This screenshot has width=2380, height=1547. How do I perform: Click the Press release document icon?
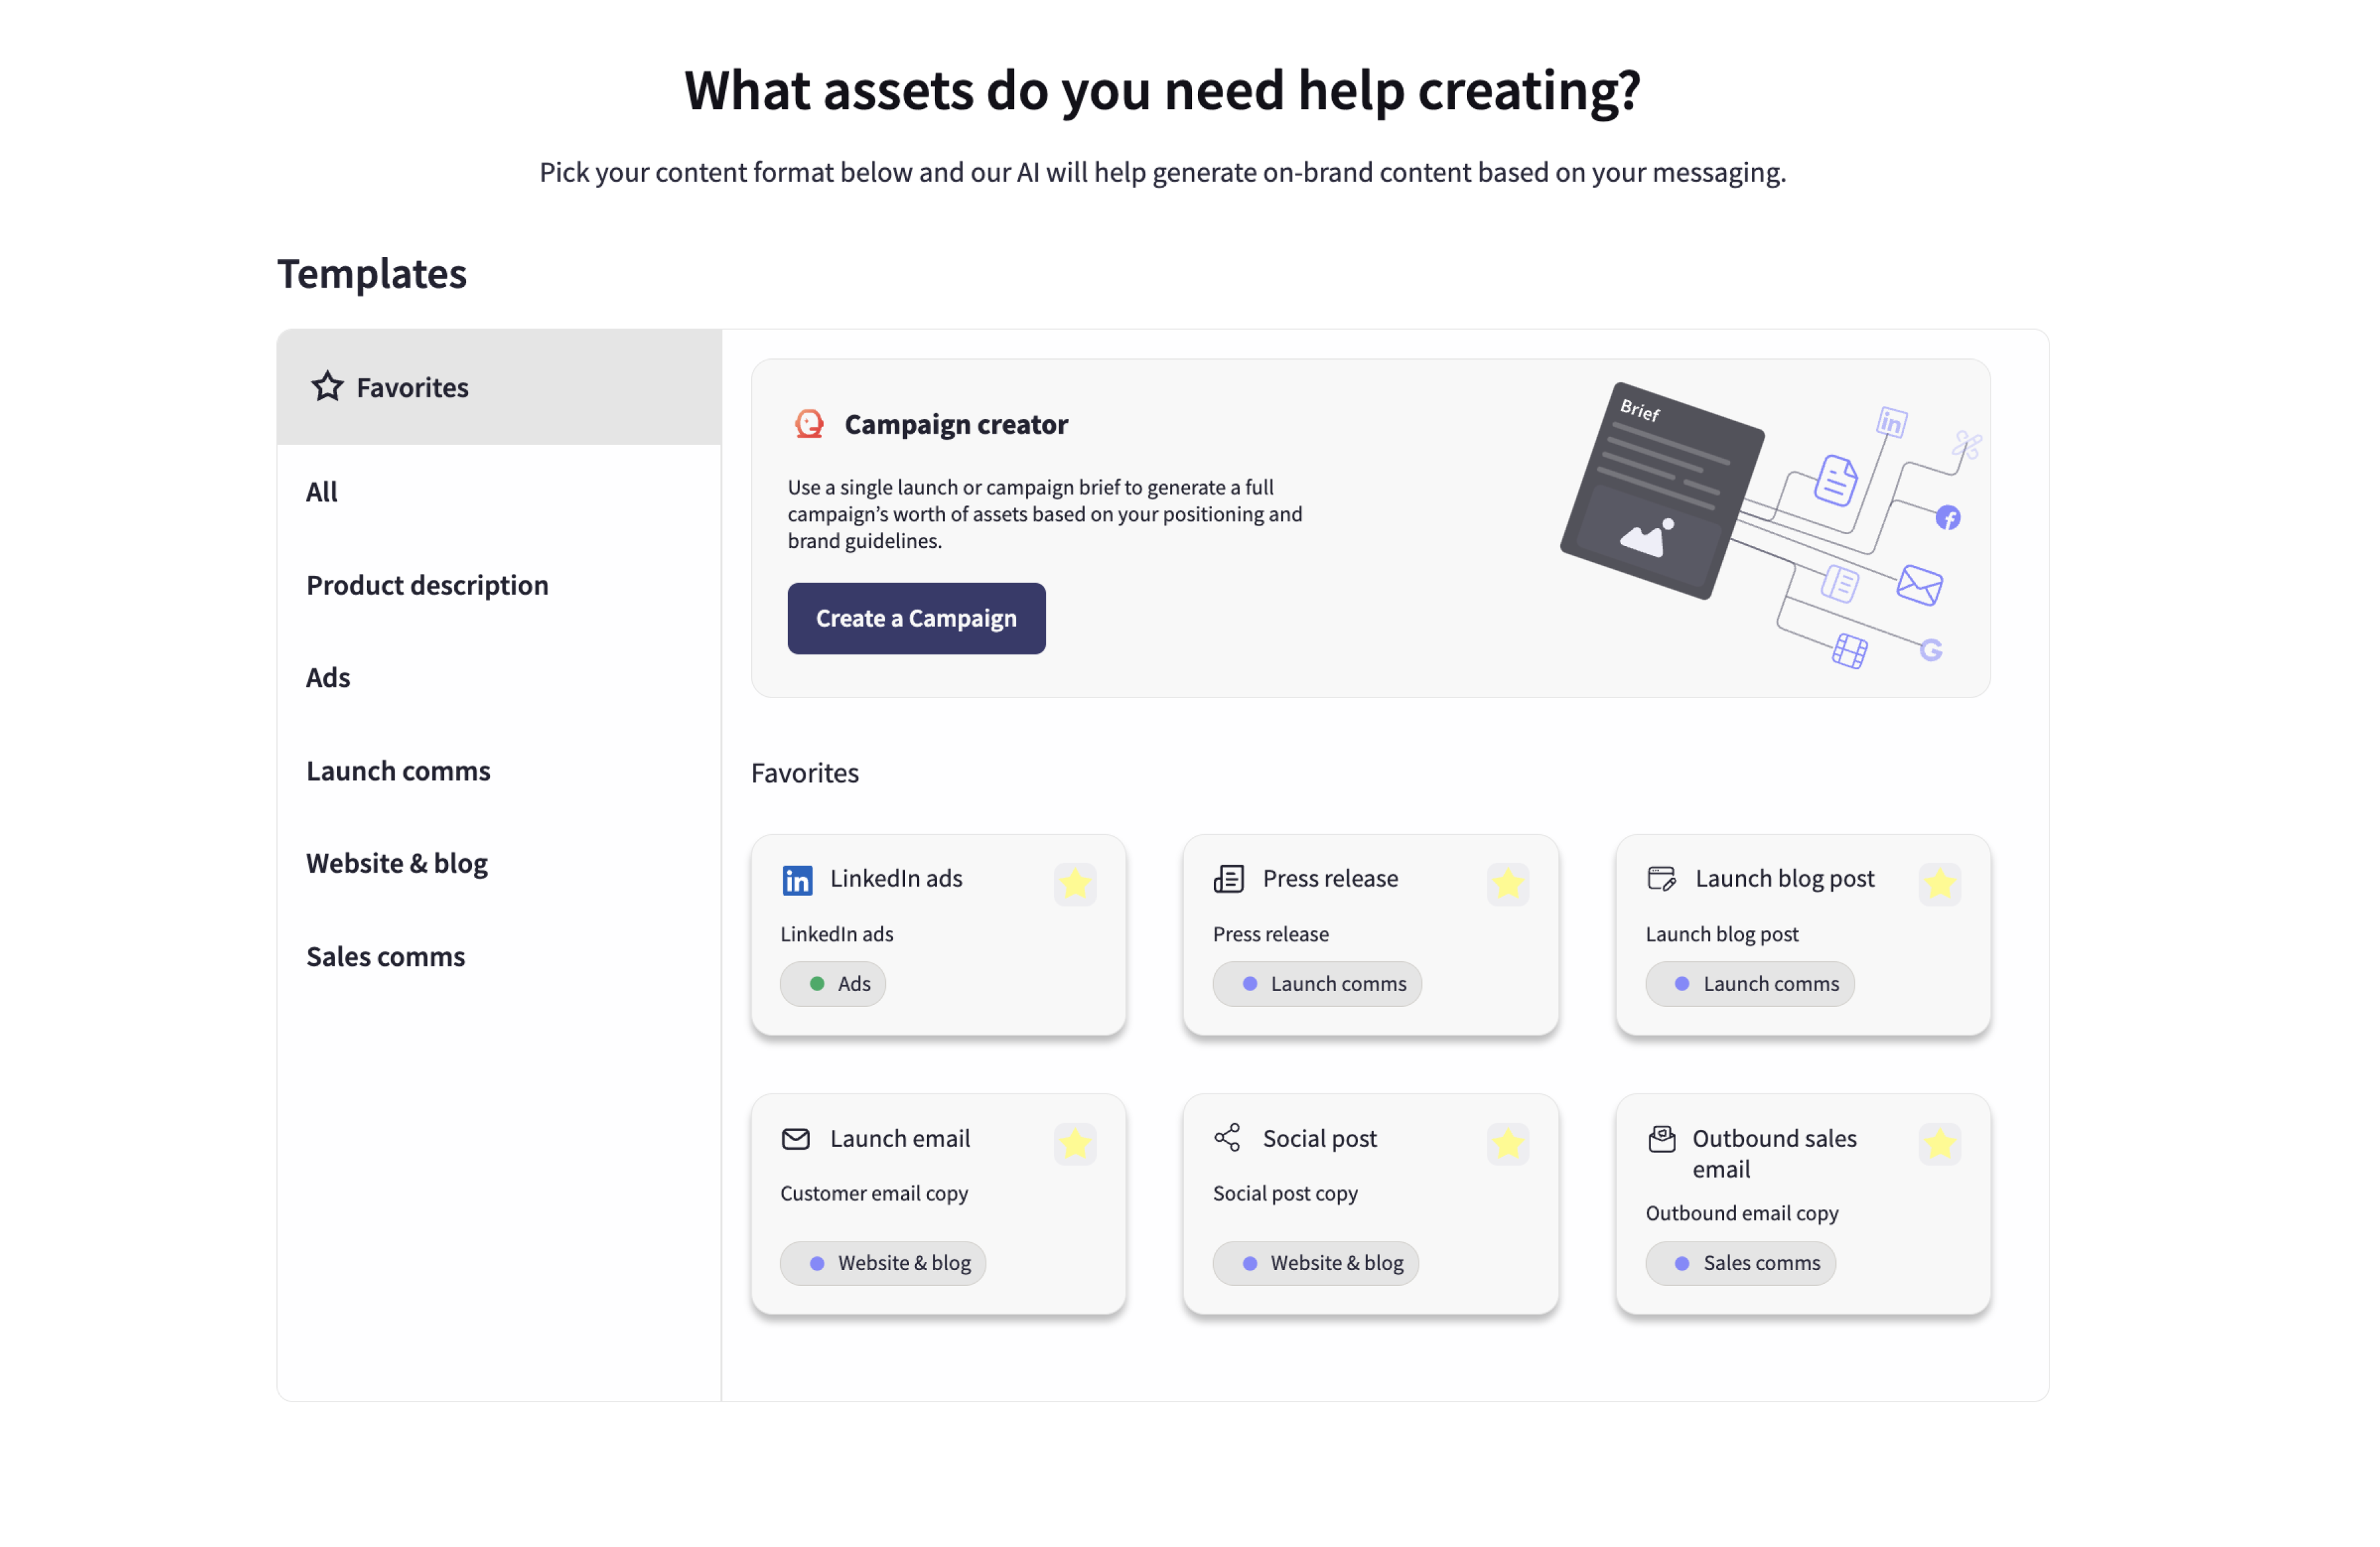click(x=1228, y=879)
